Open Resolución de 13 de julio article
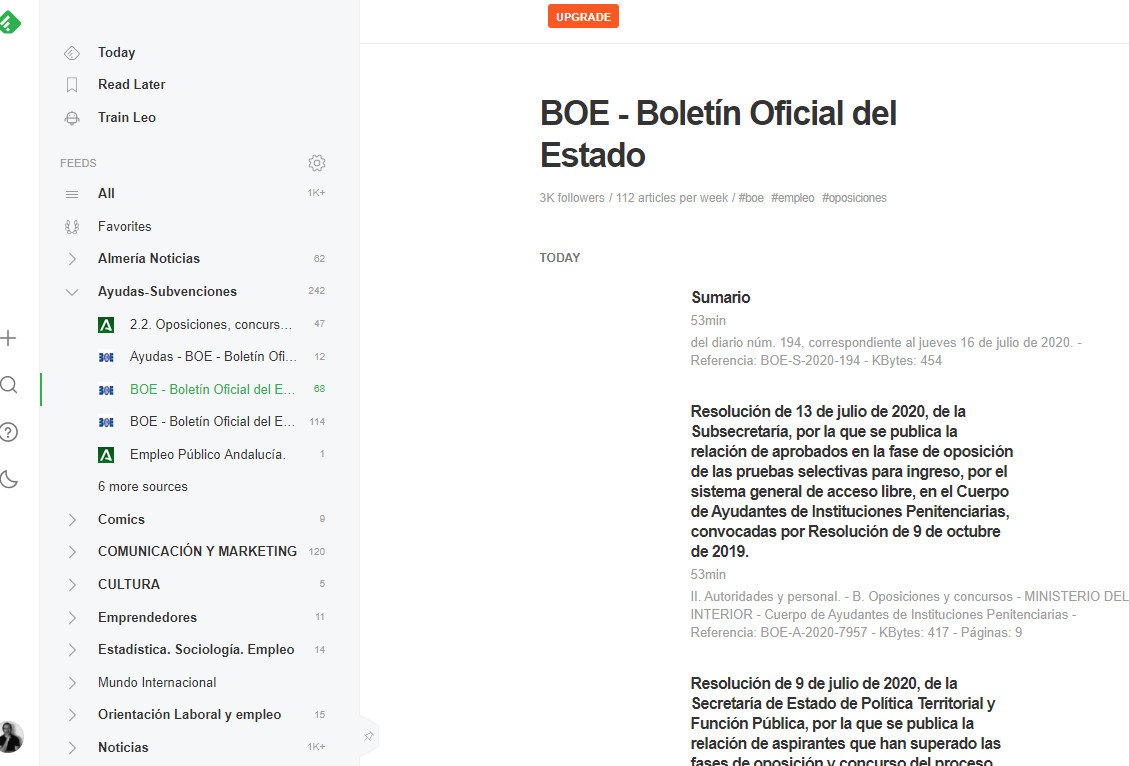 pyautogui.click(x=852, y=481)
